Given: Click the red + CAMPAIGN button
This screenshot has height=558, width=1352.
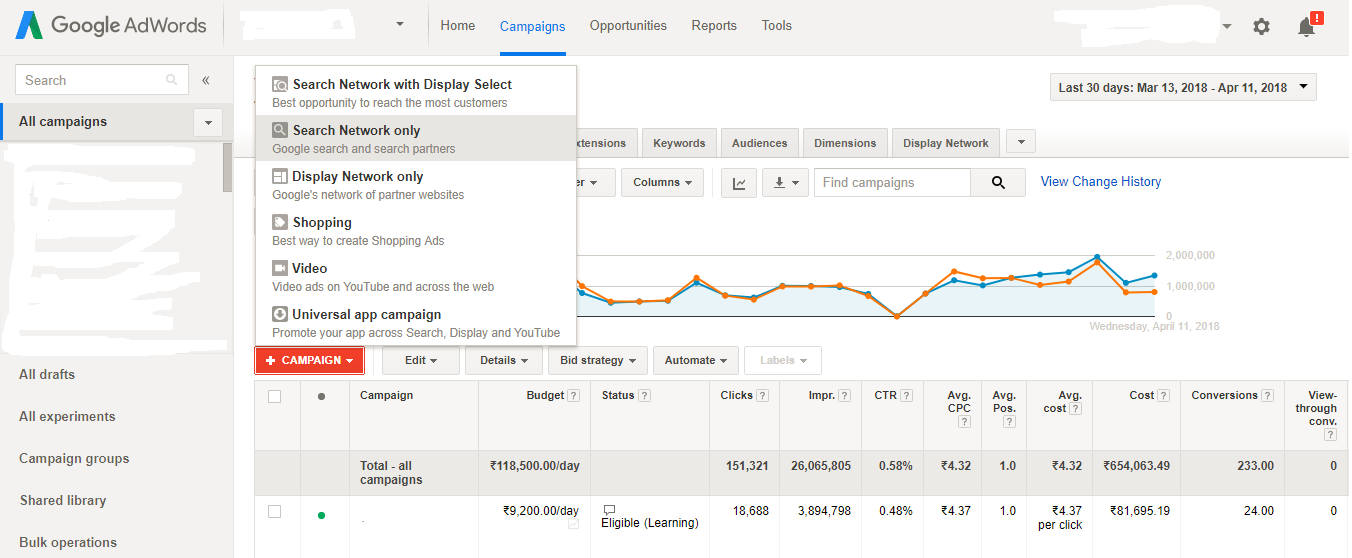Looking at the screenshot, I should [309, 361].
